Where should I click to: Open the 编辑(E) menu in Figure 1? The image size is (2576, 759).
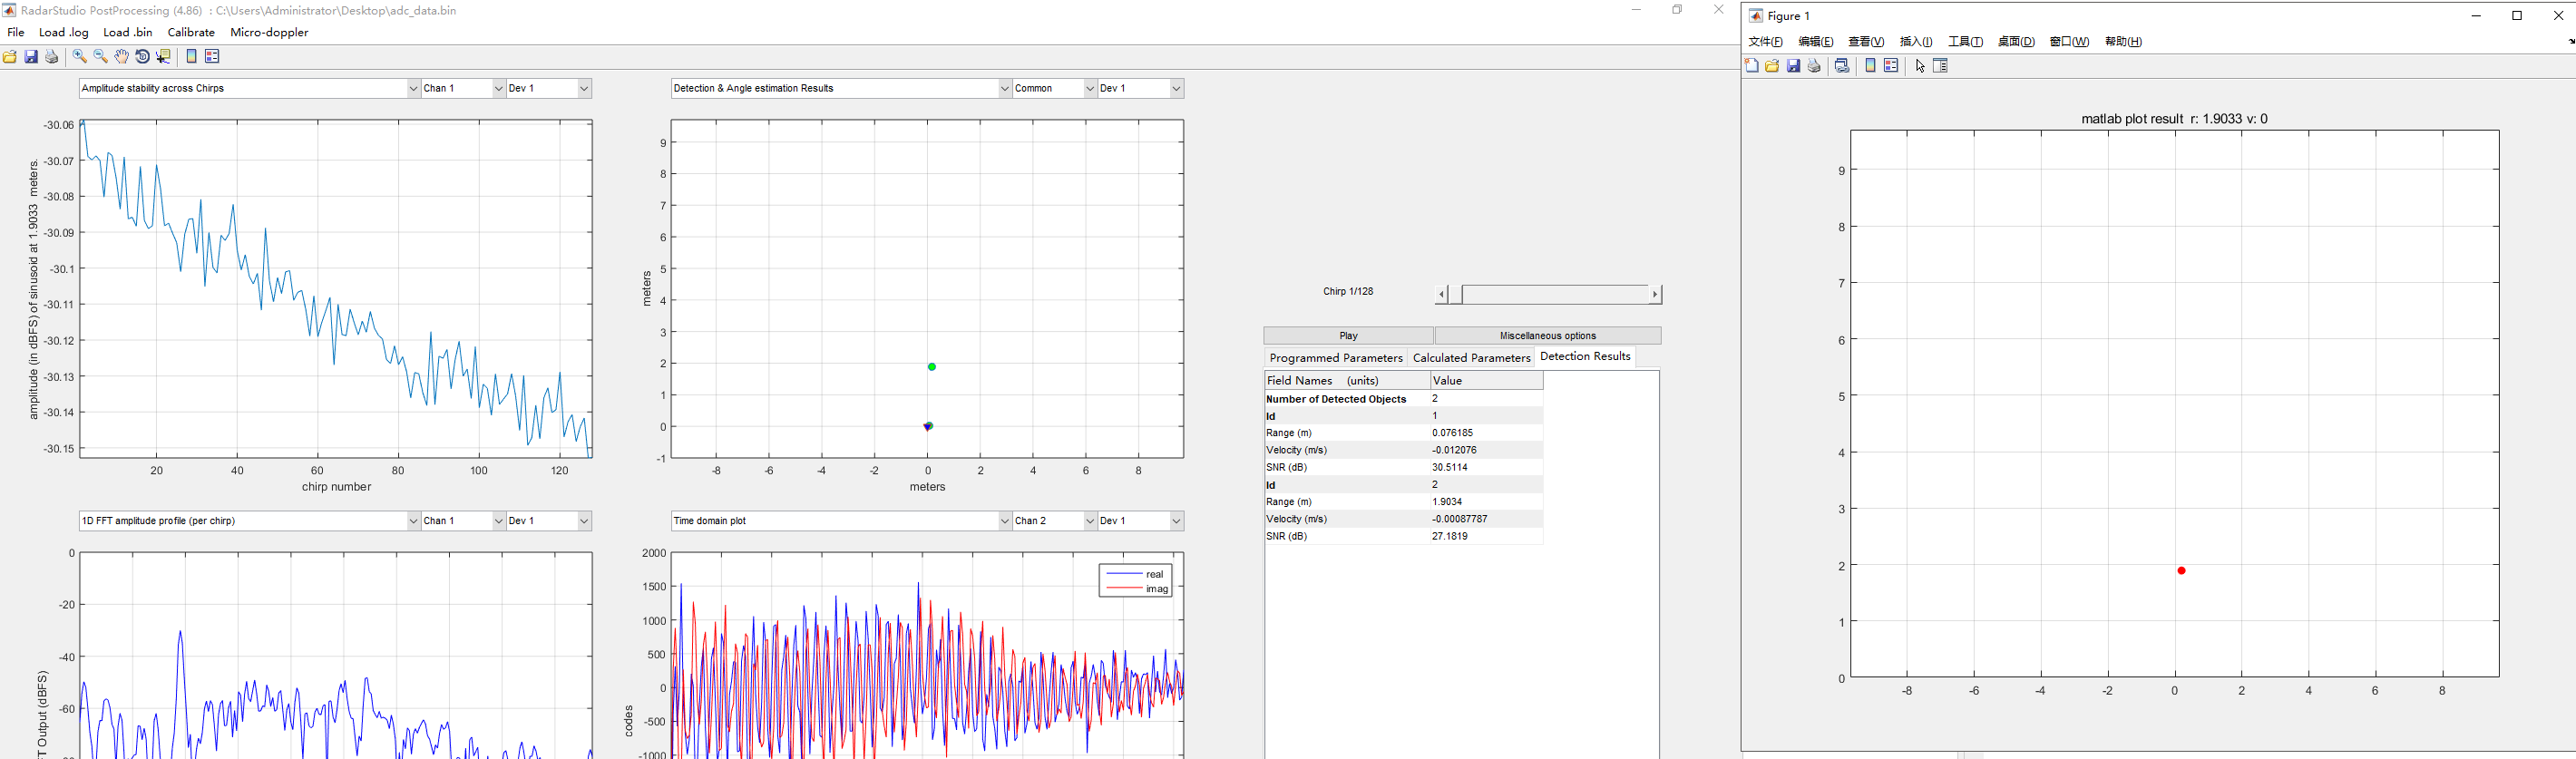[x=1815, y=42]
